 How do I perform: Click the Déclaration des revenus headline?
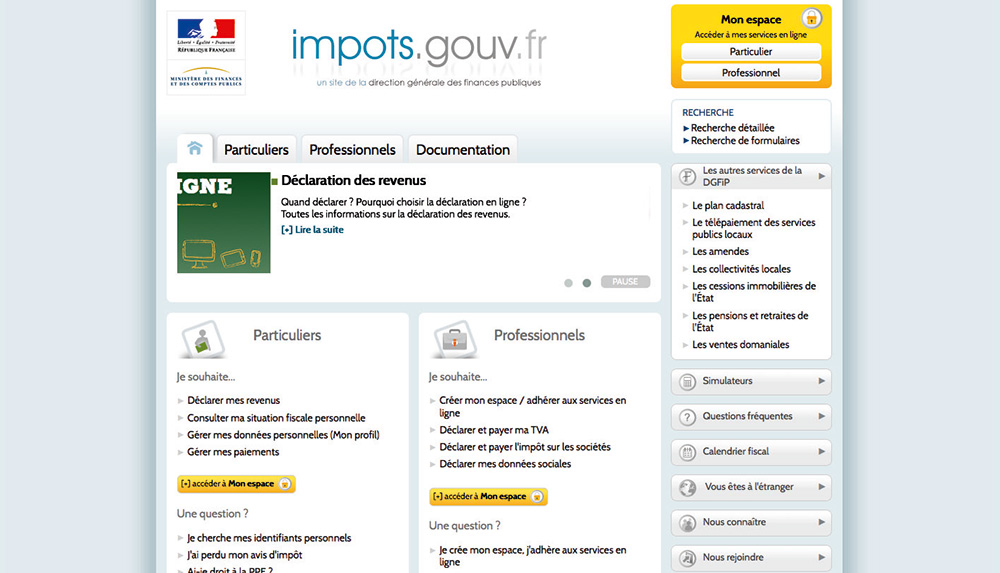353,181
